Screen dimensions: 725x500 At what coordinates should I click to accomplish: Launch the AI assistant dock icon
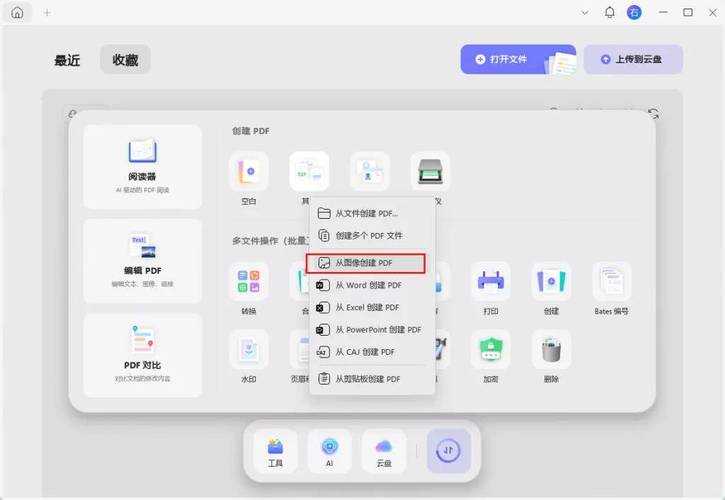click(329, 450)
